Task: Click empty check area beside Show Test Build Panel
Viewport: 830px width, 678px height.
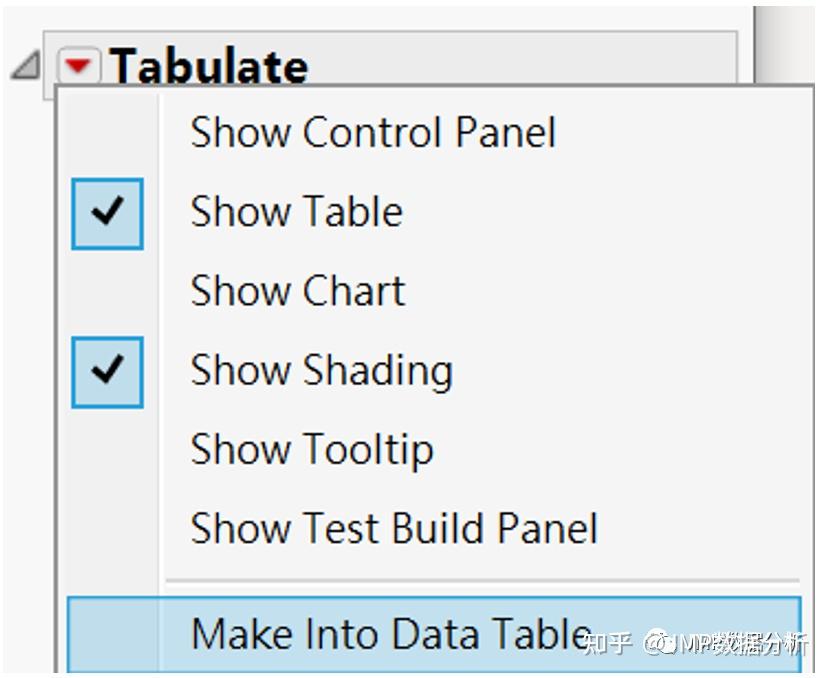Action: (x=107, y=529)
